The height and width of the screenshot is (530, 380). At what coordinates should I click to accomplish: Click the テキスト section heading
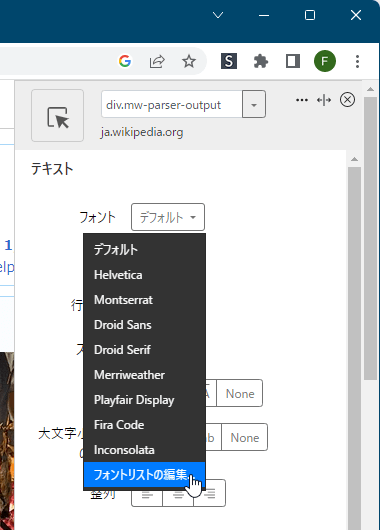[x=52, y=169]
